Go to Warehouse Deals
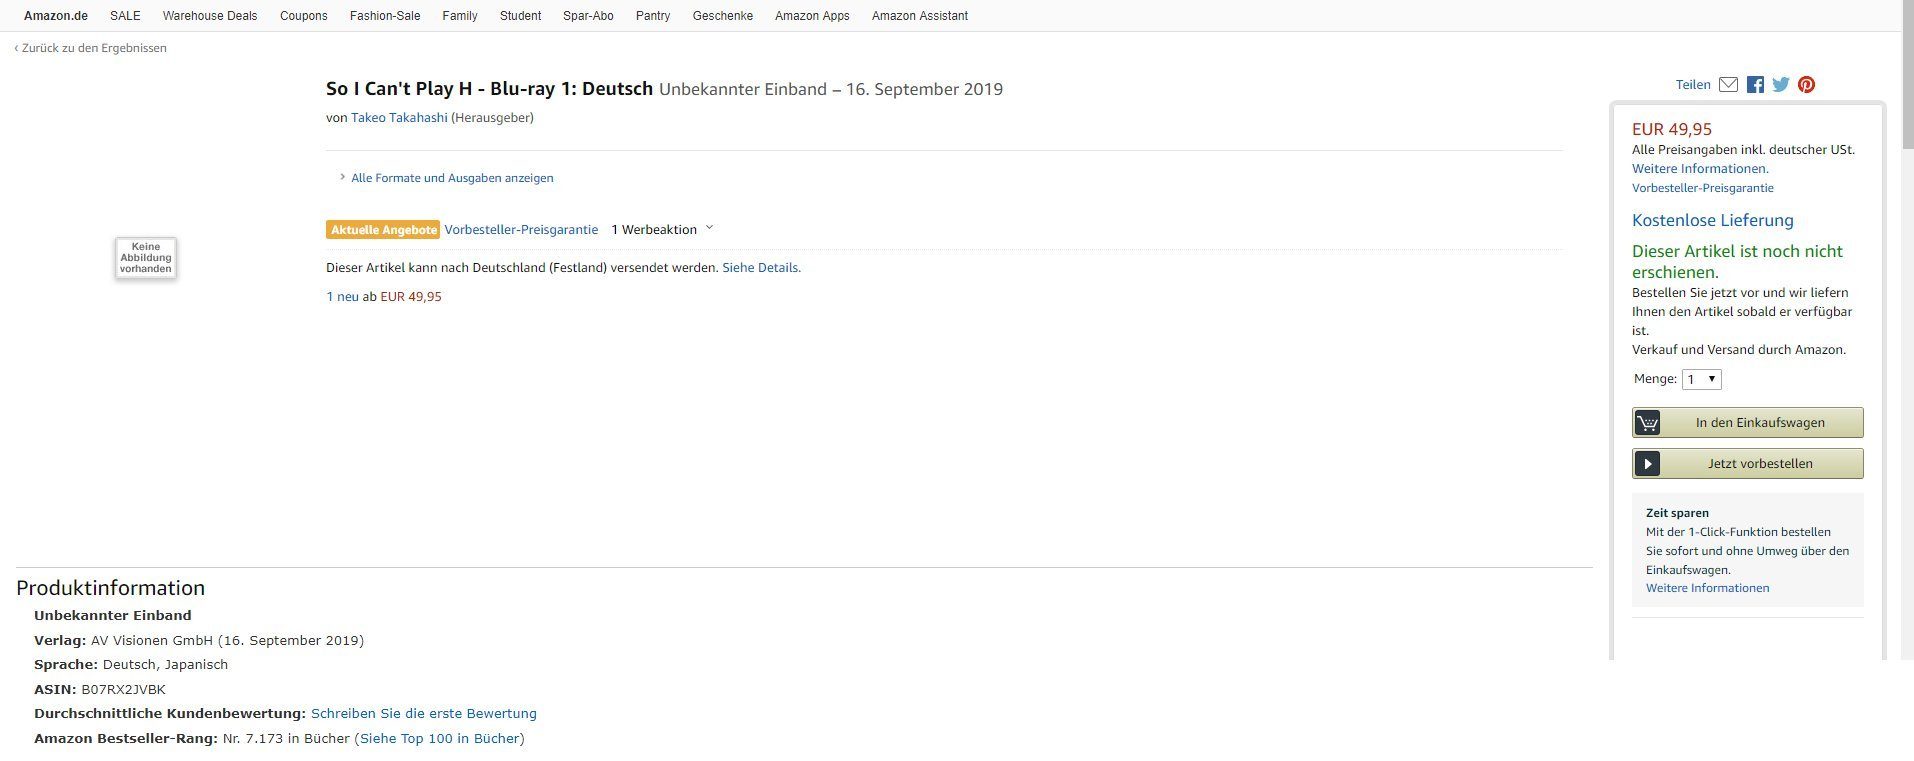This screenshot has height=761, width=1914. (x=210, y=16)
